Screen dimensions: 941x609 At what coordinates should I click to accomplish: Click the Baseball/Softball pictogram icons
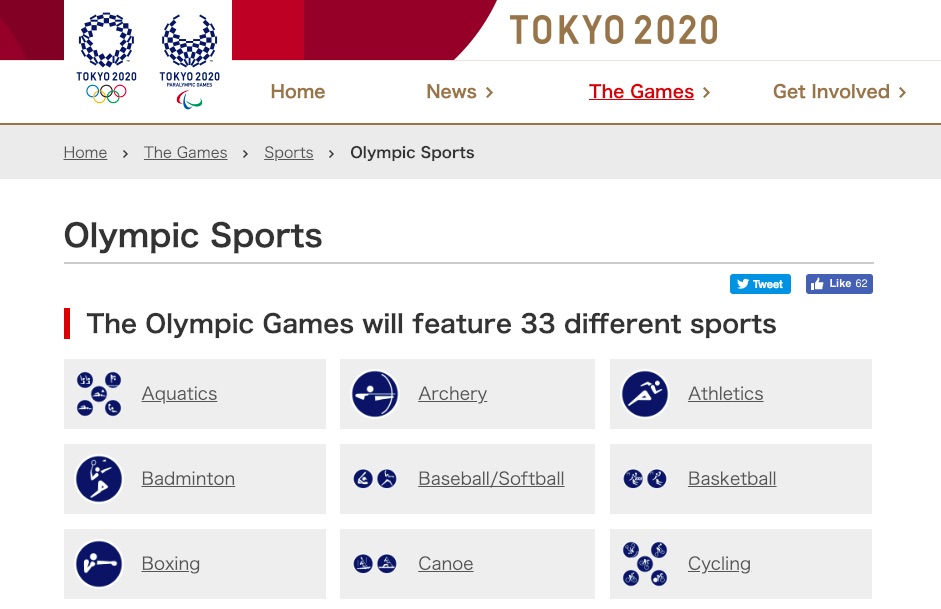pyautogui.click(x=375, y=479)
